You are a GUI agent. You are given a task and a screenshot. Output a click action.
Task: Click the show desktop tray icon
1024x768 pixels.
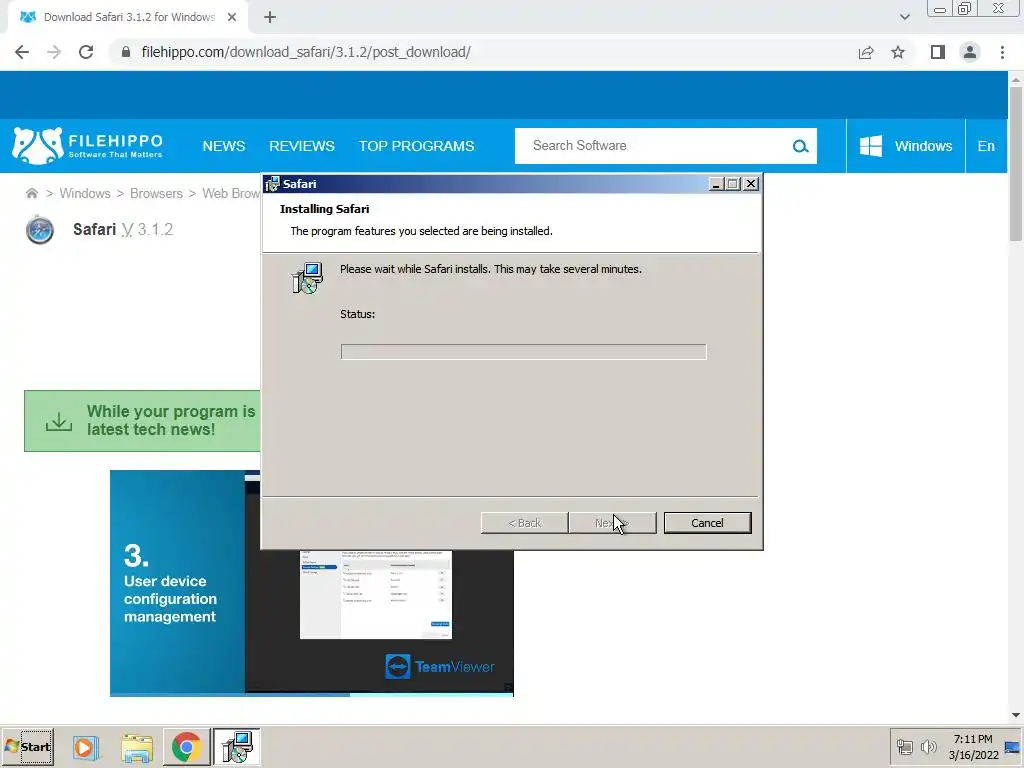(1013, 747)
